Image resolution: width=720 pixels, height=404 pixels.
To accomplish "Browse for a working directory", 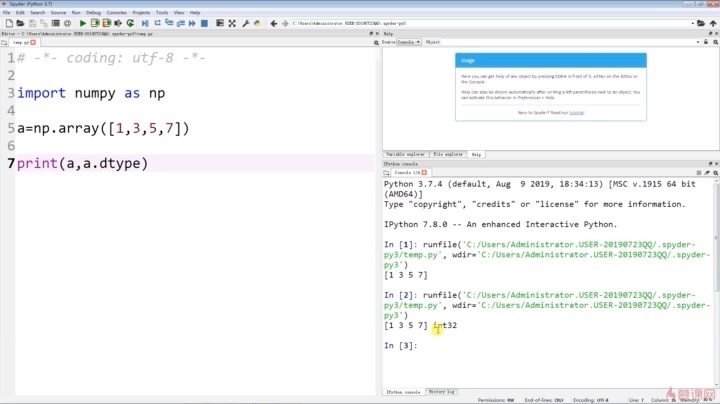I will (701, 23).
